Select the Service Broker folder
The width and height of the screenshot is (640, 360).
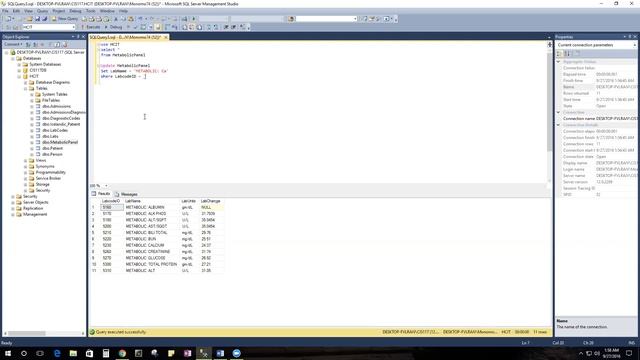tap(48, 178)
